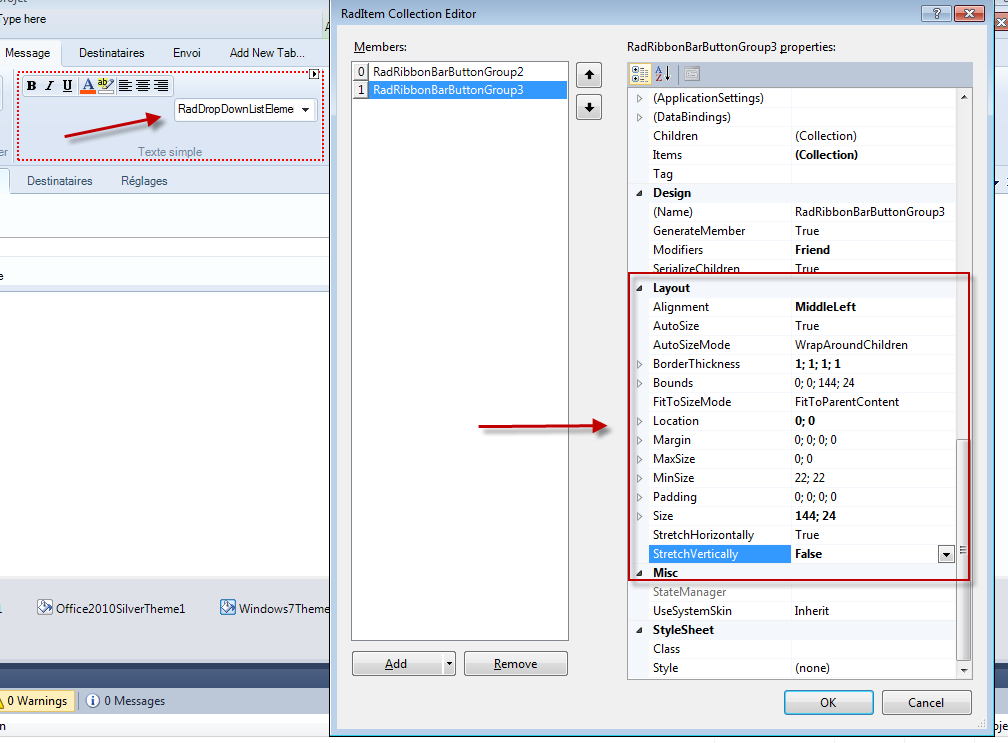Open the RadDropDownListElement dropdown
Viewport: 1008px width, 743px height.
(x=306, y=109)
